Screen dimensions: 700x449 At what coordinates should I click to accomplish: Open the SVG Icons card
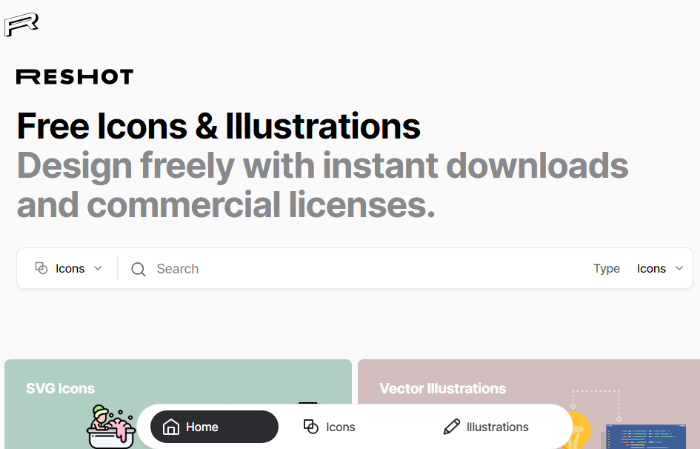[178, 404]
